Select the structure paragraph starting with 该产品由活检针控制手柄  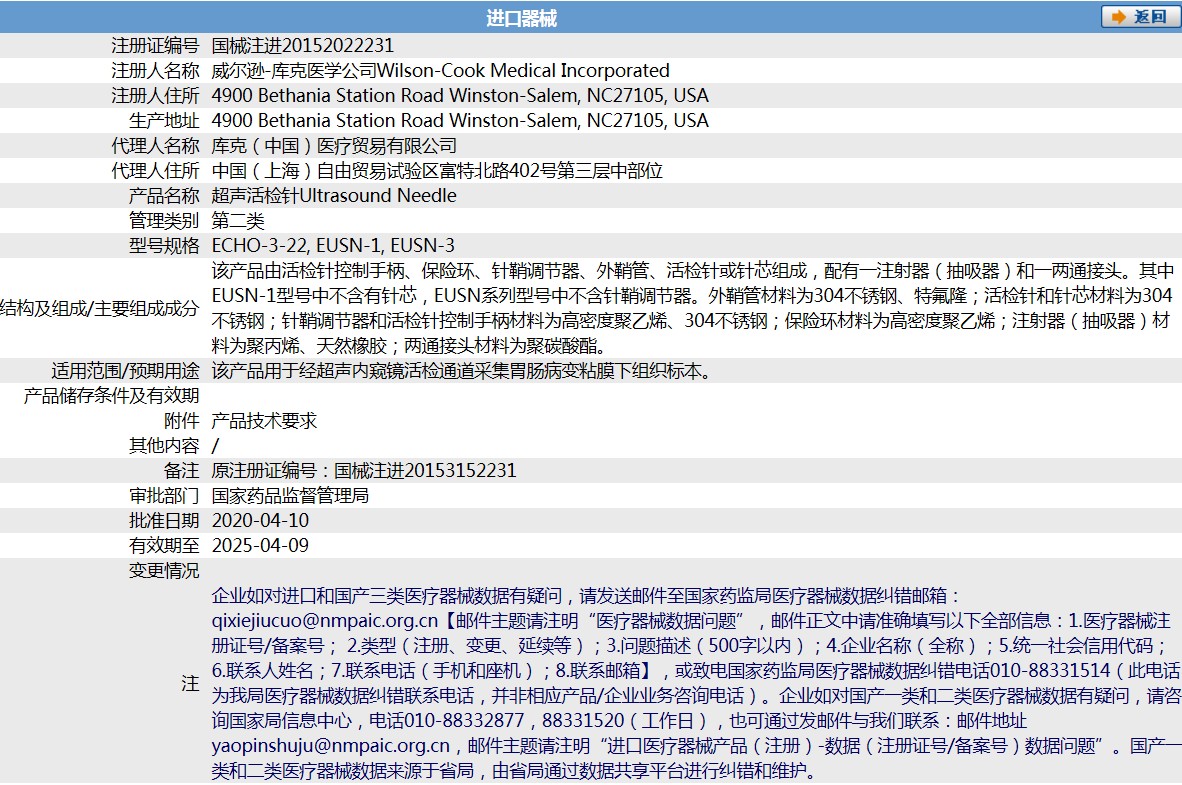694,308
